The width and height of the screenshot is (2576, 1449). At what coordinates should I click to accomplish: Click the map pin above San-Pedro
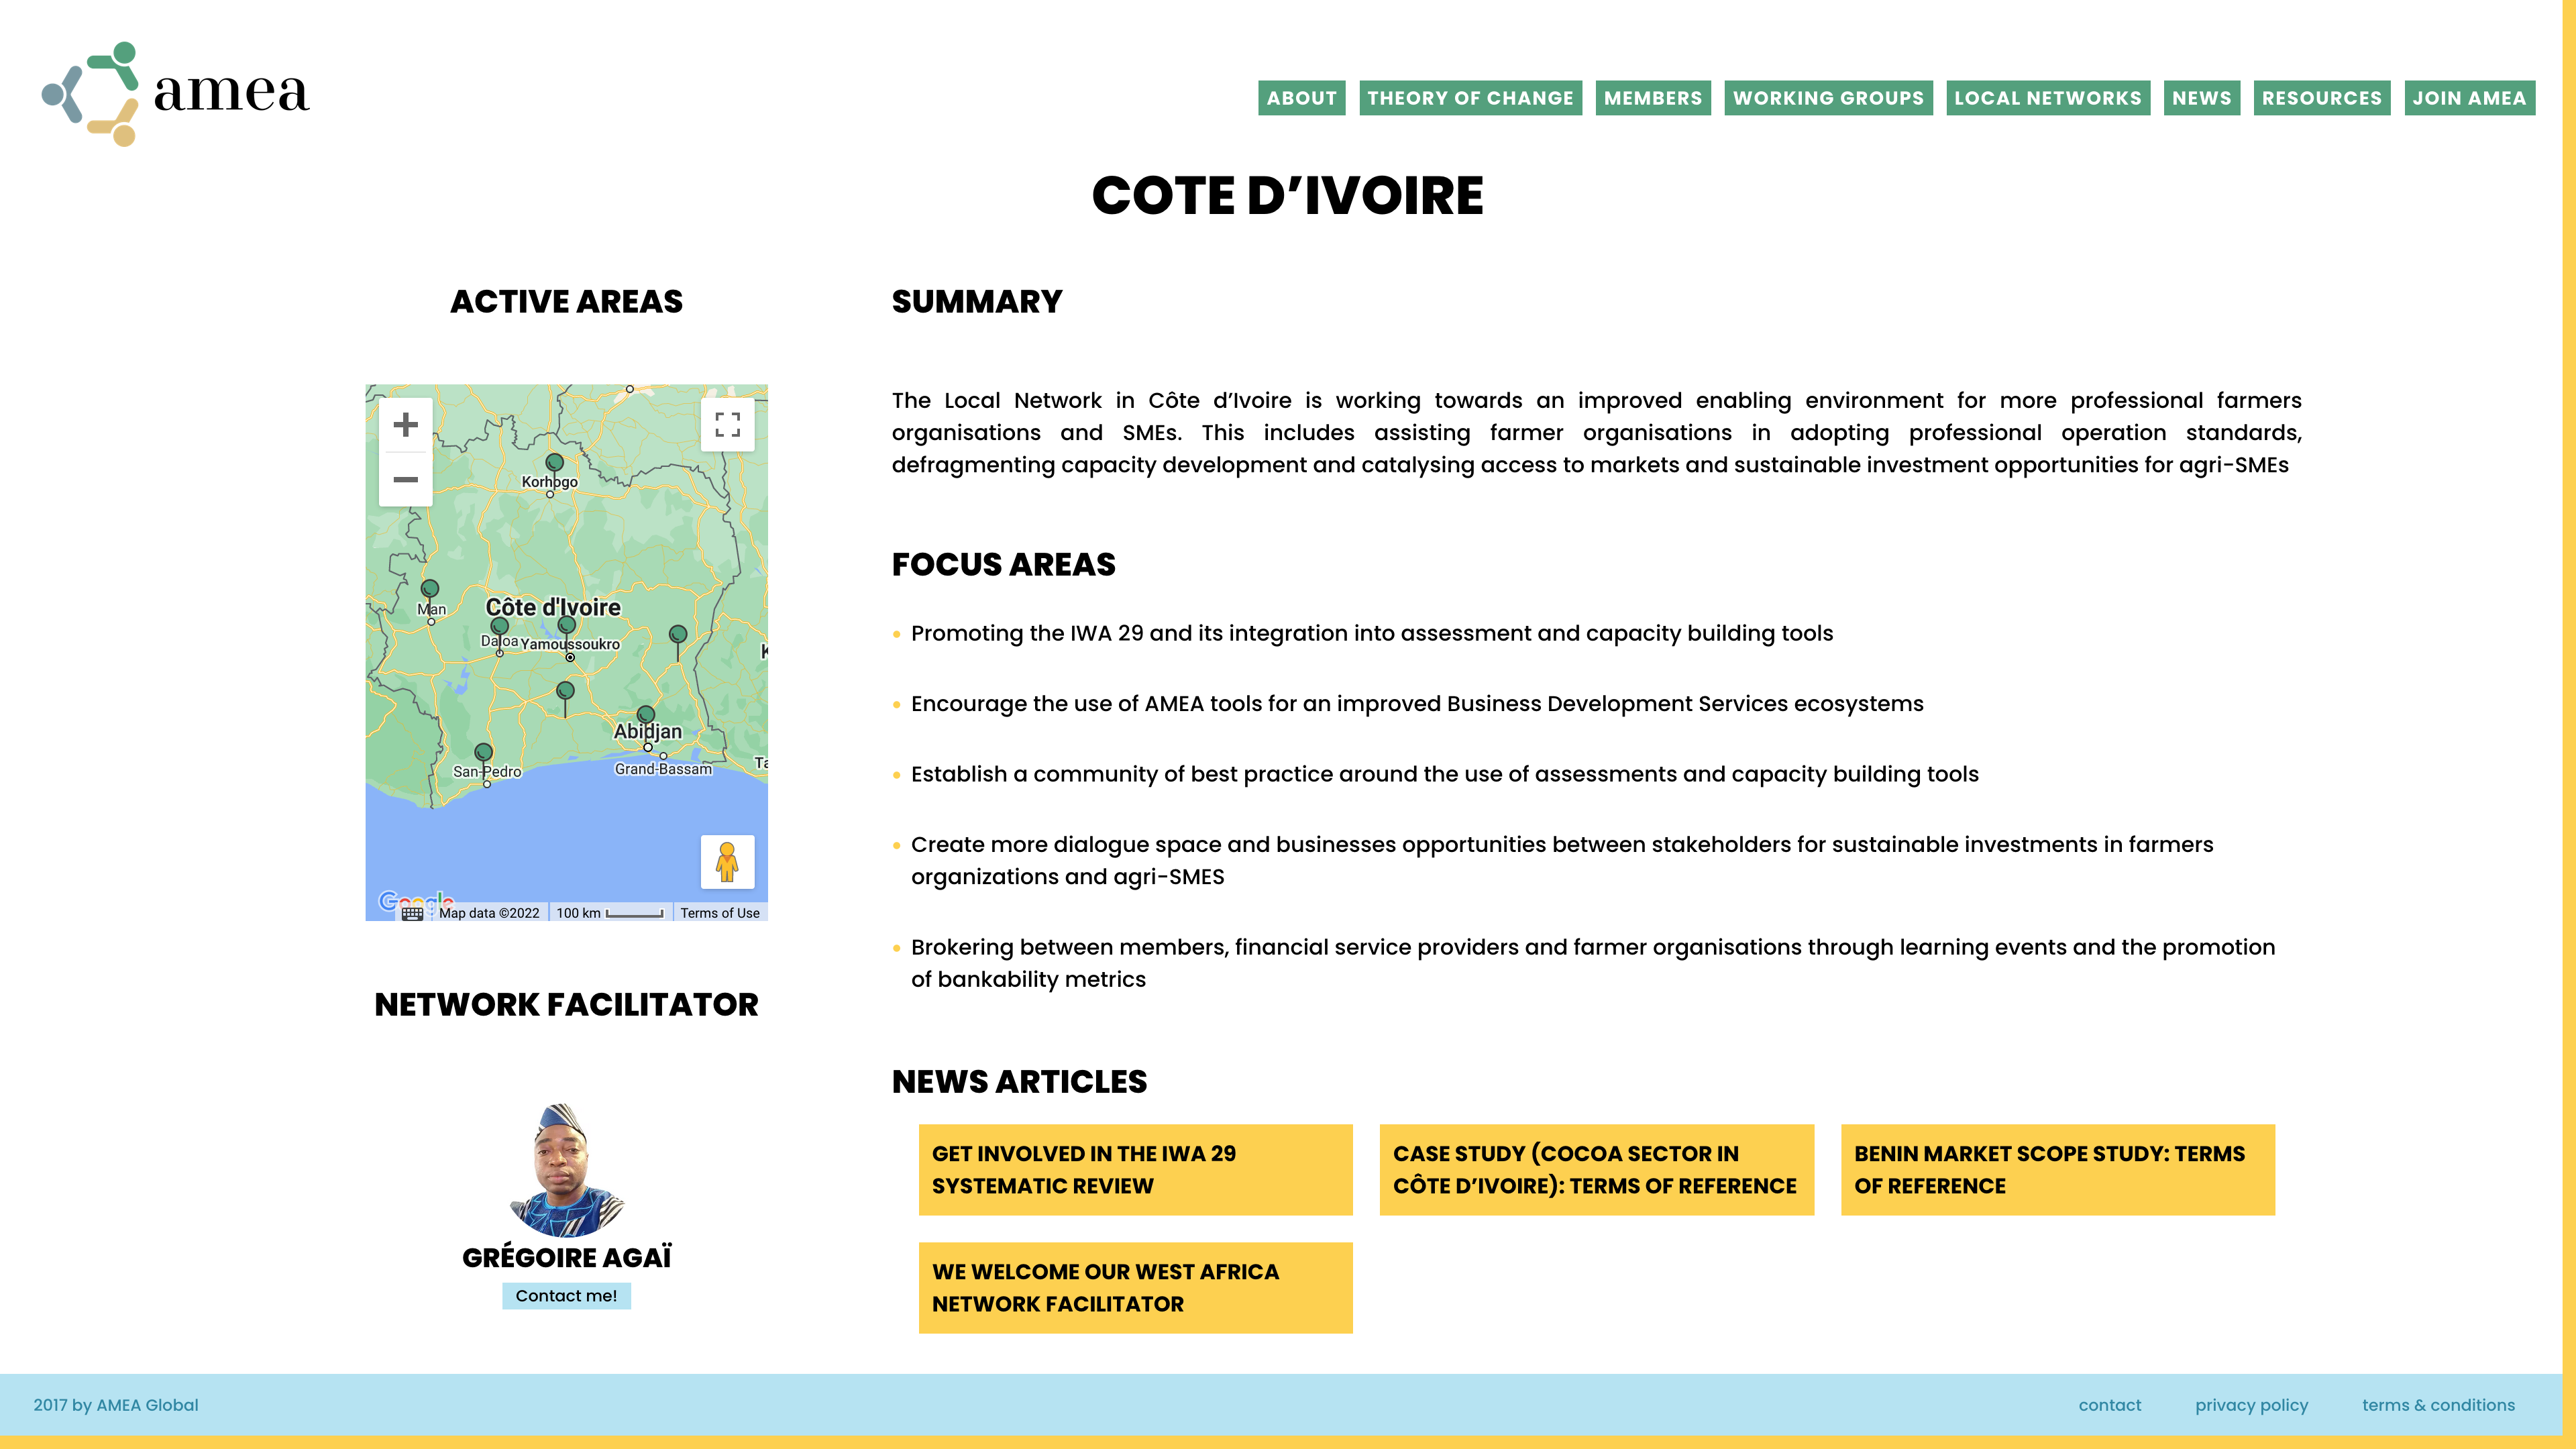coord(484,752)
